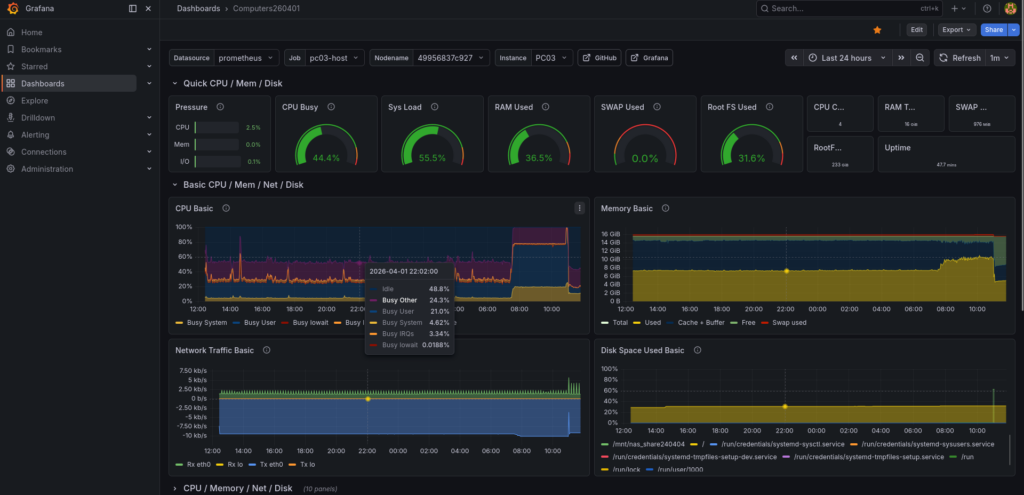Viewport: 1024px width, 495px height.
Task: Toggle the Rx eth0 series in legend
Action: 200,464
